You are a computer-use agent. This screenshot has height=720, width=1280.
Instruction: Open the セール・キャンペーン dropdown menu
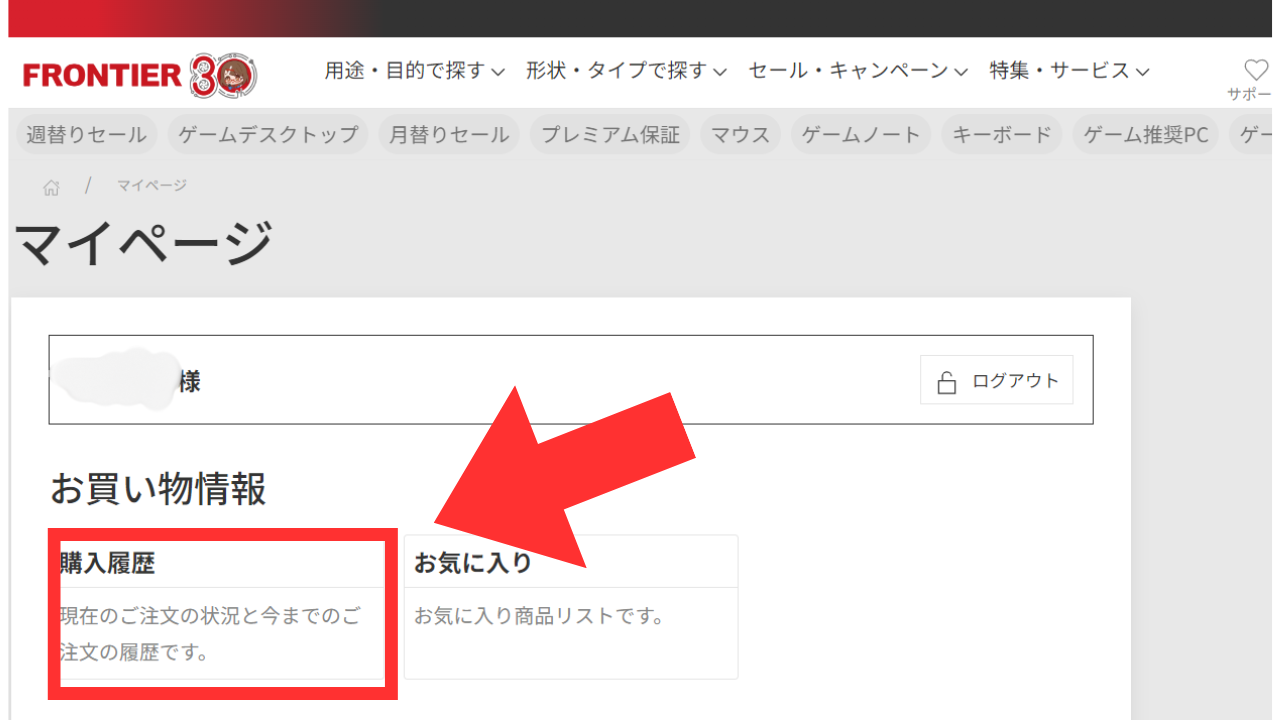tap(858, 71)
